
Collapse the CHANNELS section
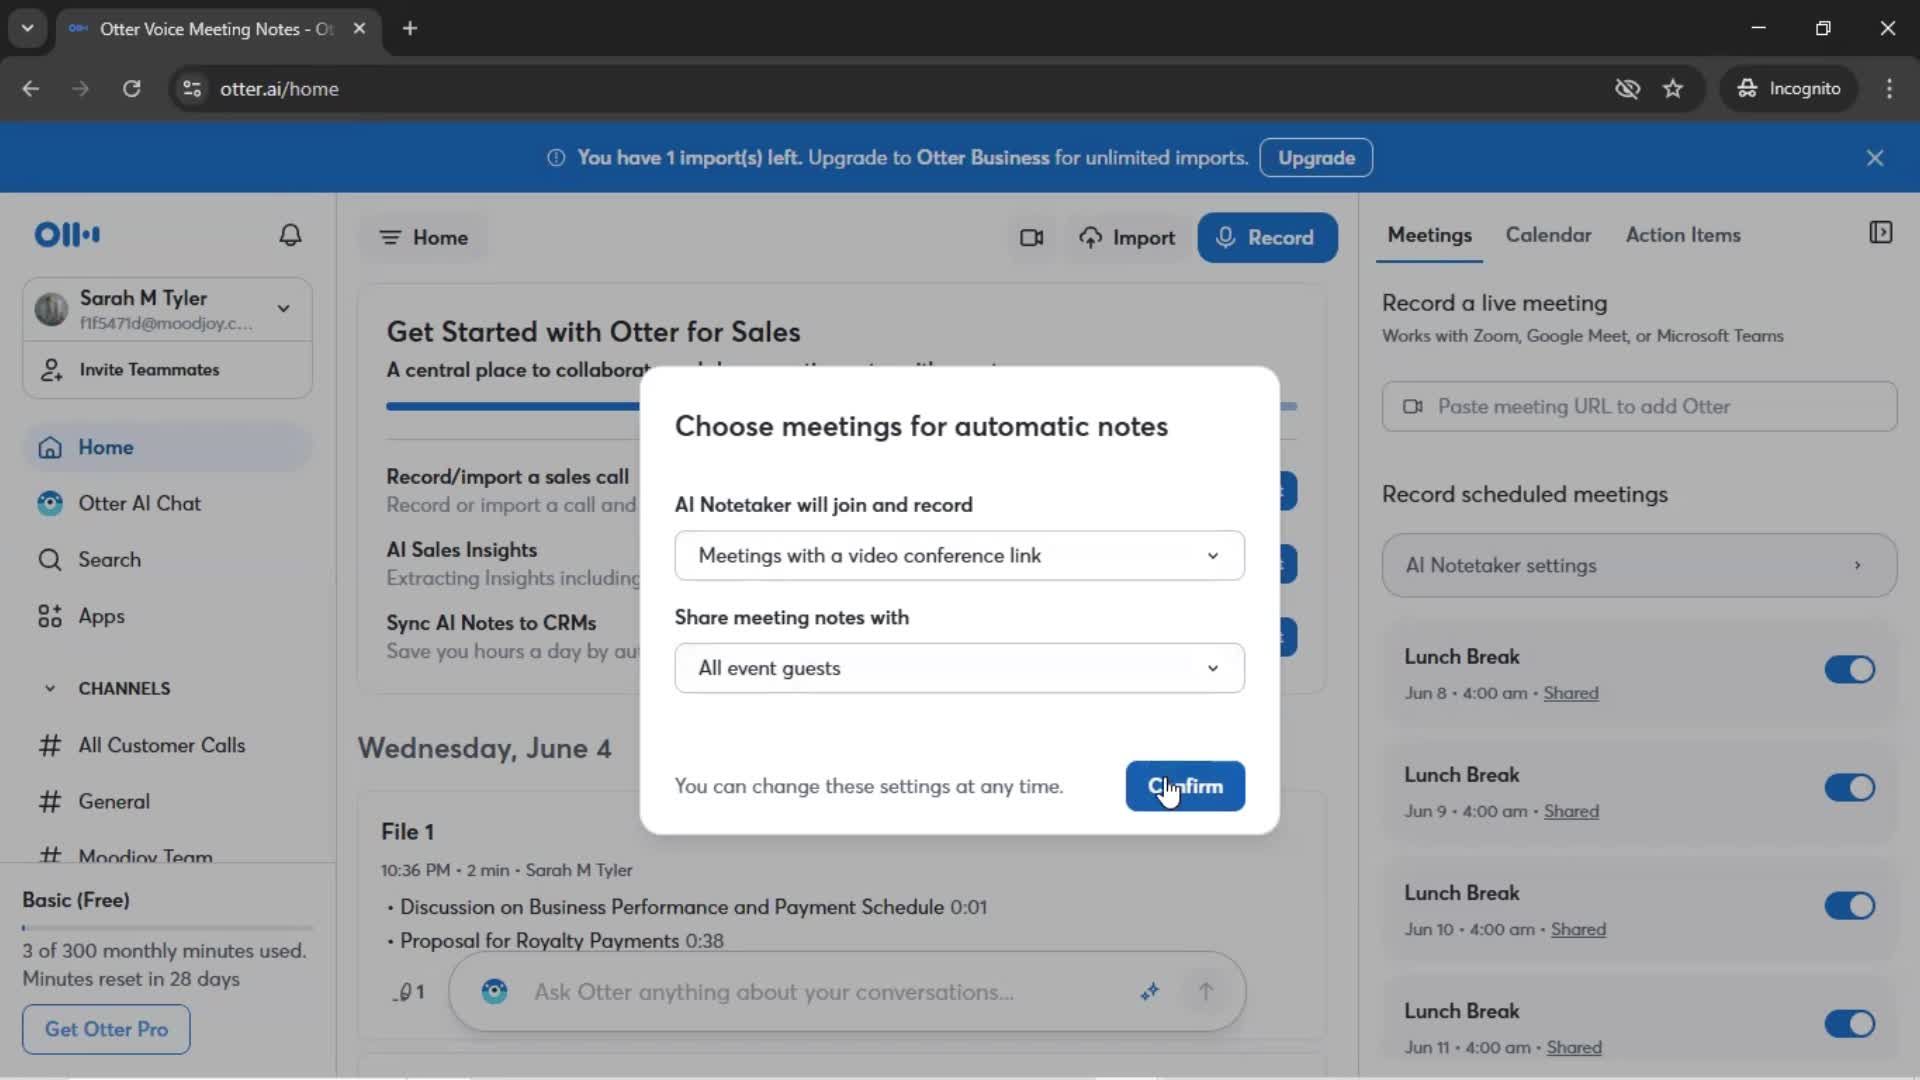50,689
